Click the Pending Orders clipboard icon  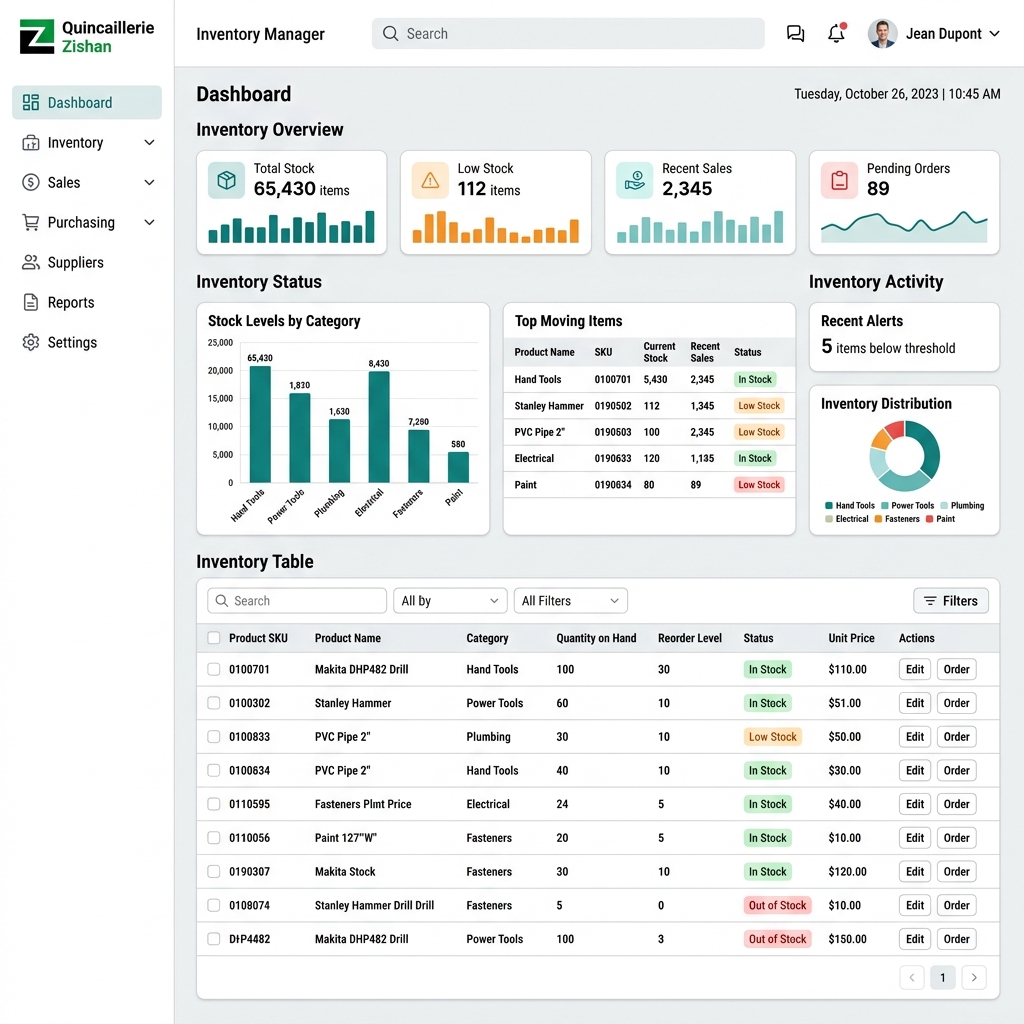(x=839, y=180)
